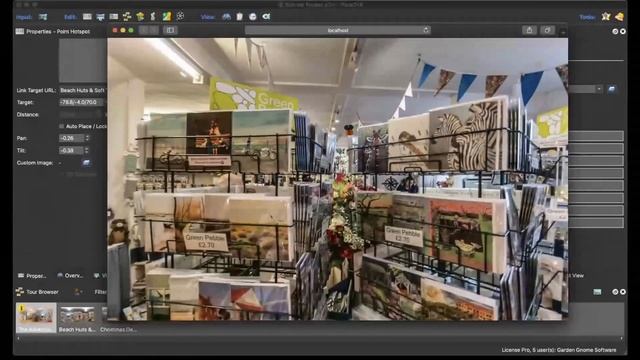The height and width of the screenshot is (360, 640).
Task: Adjust the Tilt value stepper
Action: tap(87, 151)
